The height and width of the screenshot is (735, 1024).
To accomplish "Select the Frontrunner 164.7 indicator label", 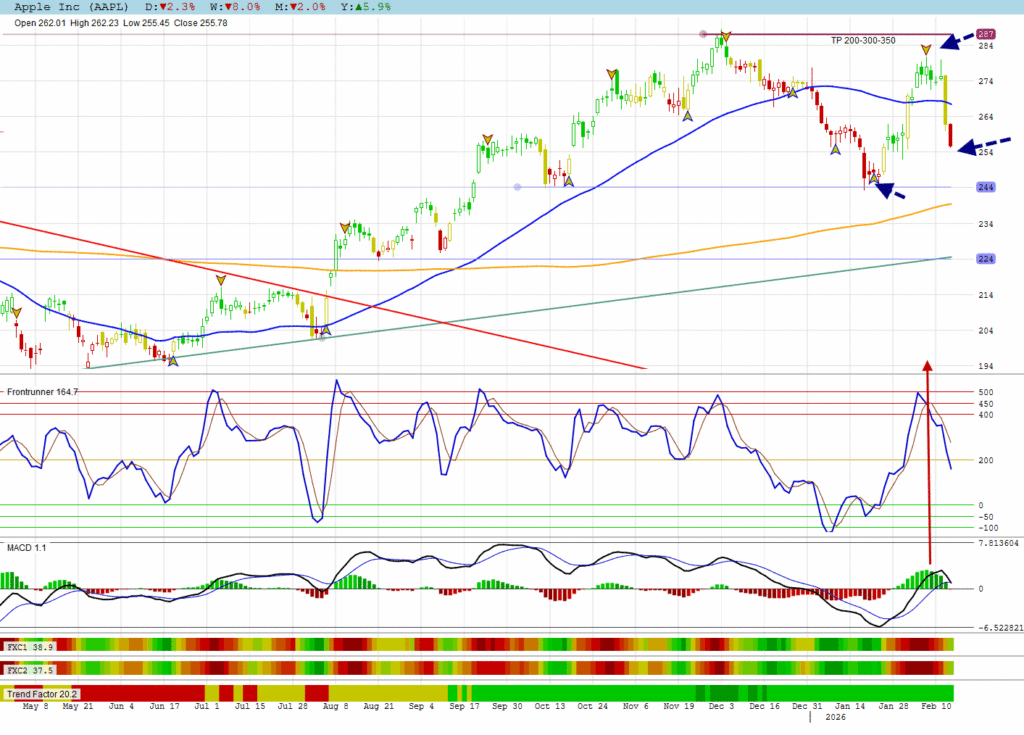I will tap(42, 392).
